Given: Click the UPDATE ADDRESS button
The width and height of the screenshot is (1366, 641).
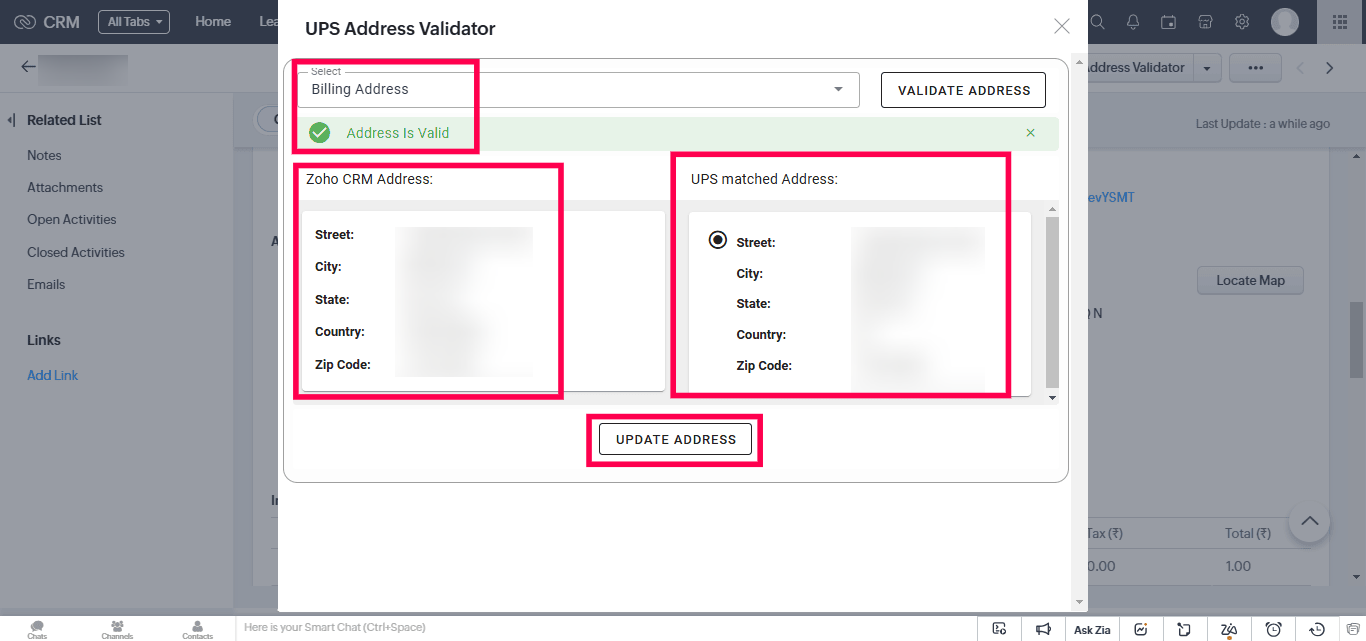Looking at the screenshot, I should coord(676,439).
